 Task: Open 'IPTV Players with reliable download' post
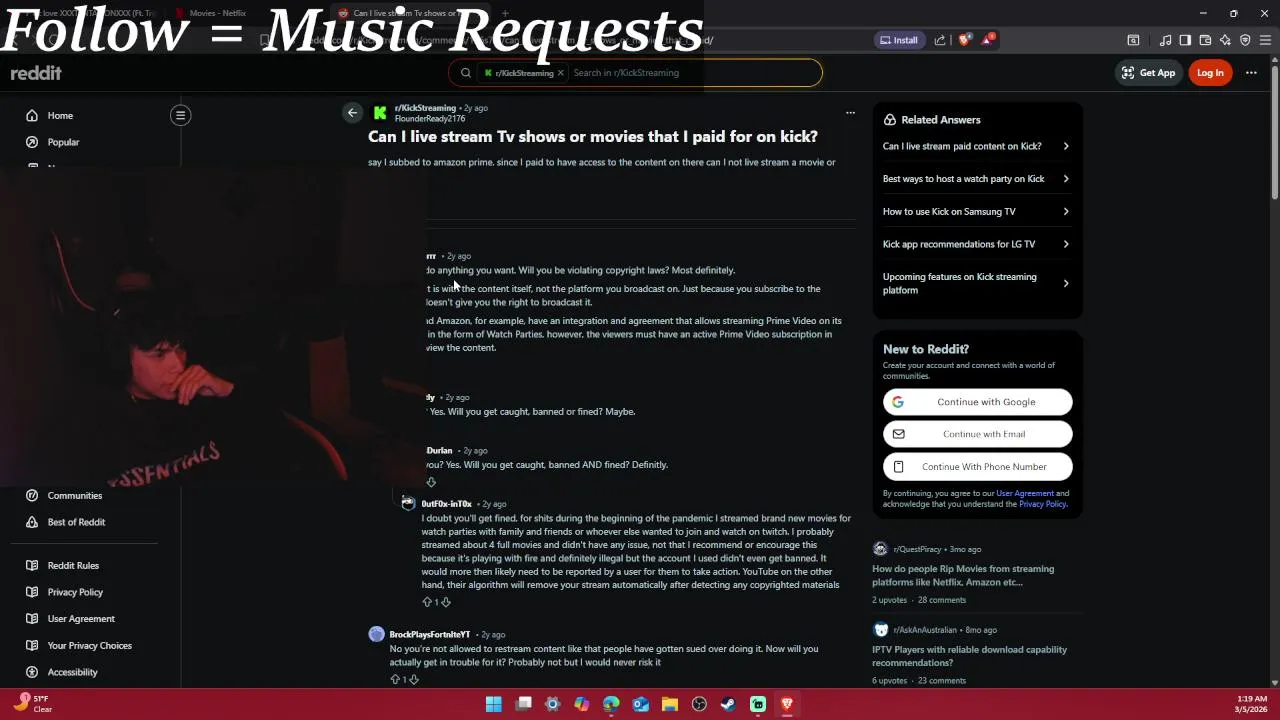(x=969, y=656)
